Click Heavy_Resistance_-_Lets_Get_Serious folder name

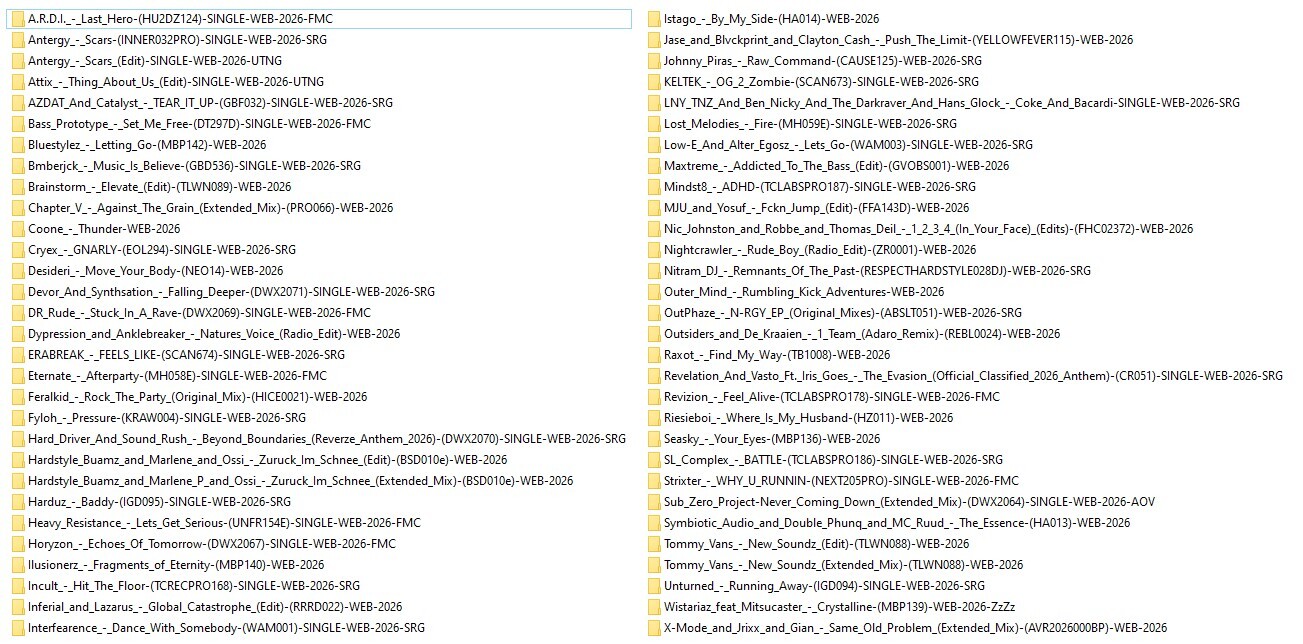point(224,523)
